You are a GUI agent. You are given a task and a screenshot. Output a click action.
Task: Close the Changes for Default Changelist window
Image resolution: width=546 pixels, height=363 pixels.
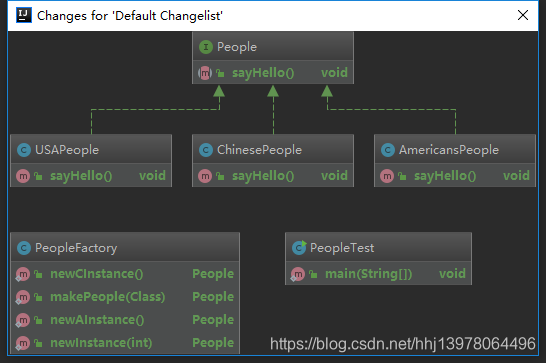point(523,15)
